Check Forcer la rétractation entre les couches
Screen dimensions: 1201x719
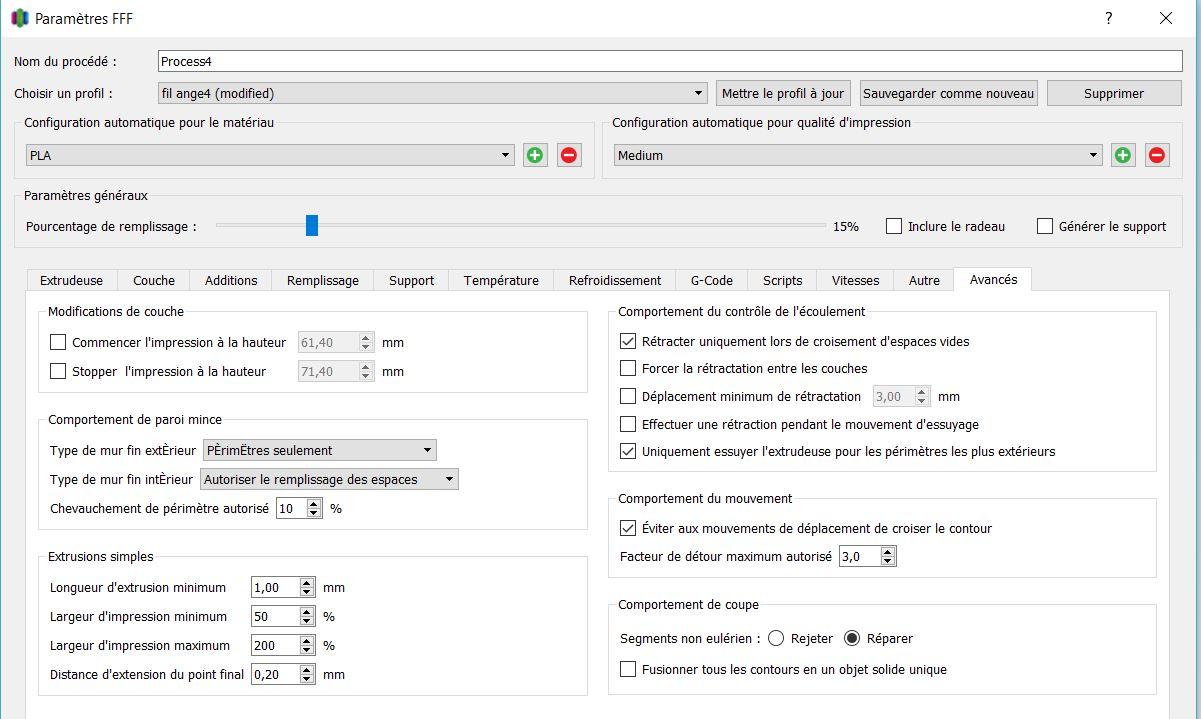click(x=628, y=368)
